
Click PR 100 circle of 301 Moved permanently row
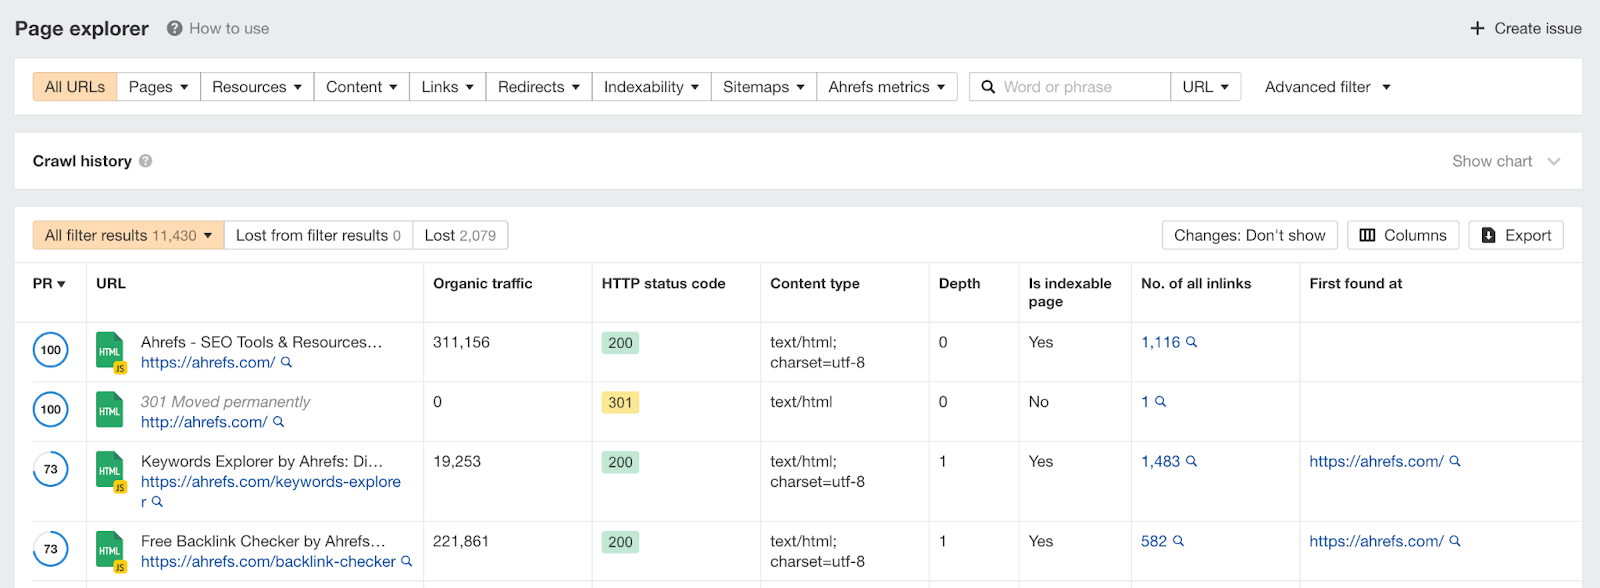click(x=51, y=409)
